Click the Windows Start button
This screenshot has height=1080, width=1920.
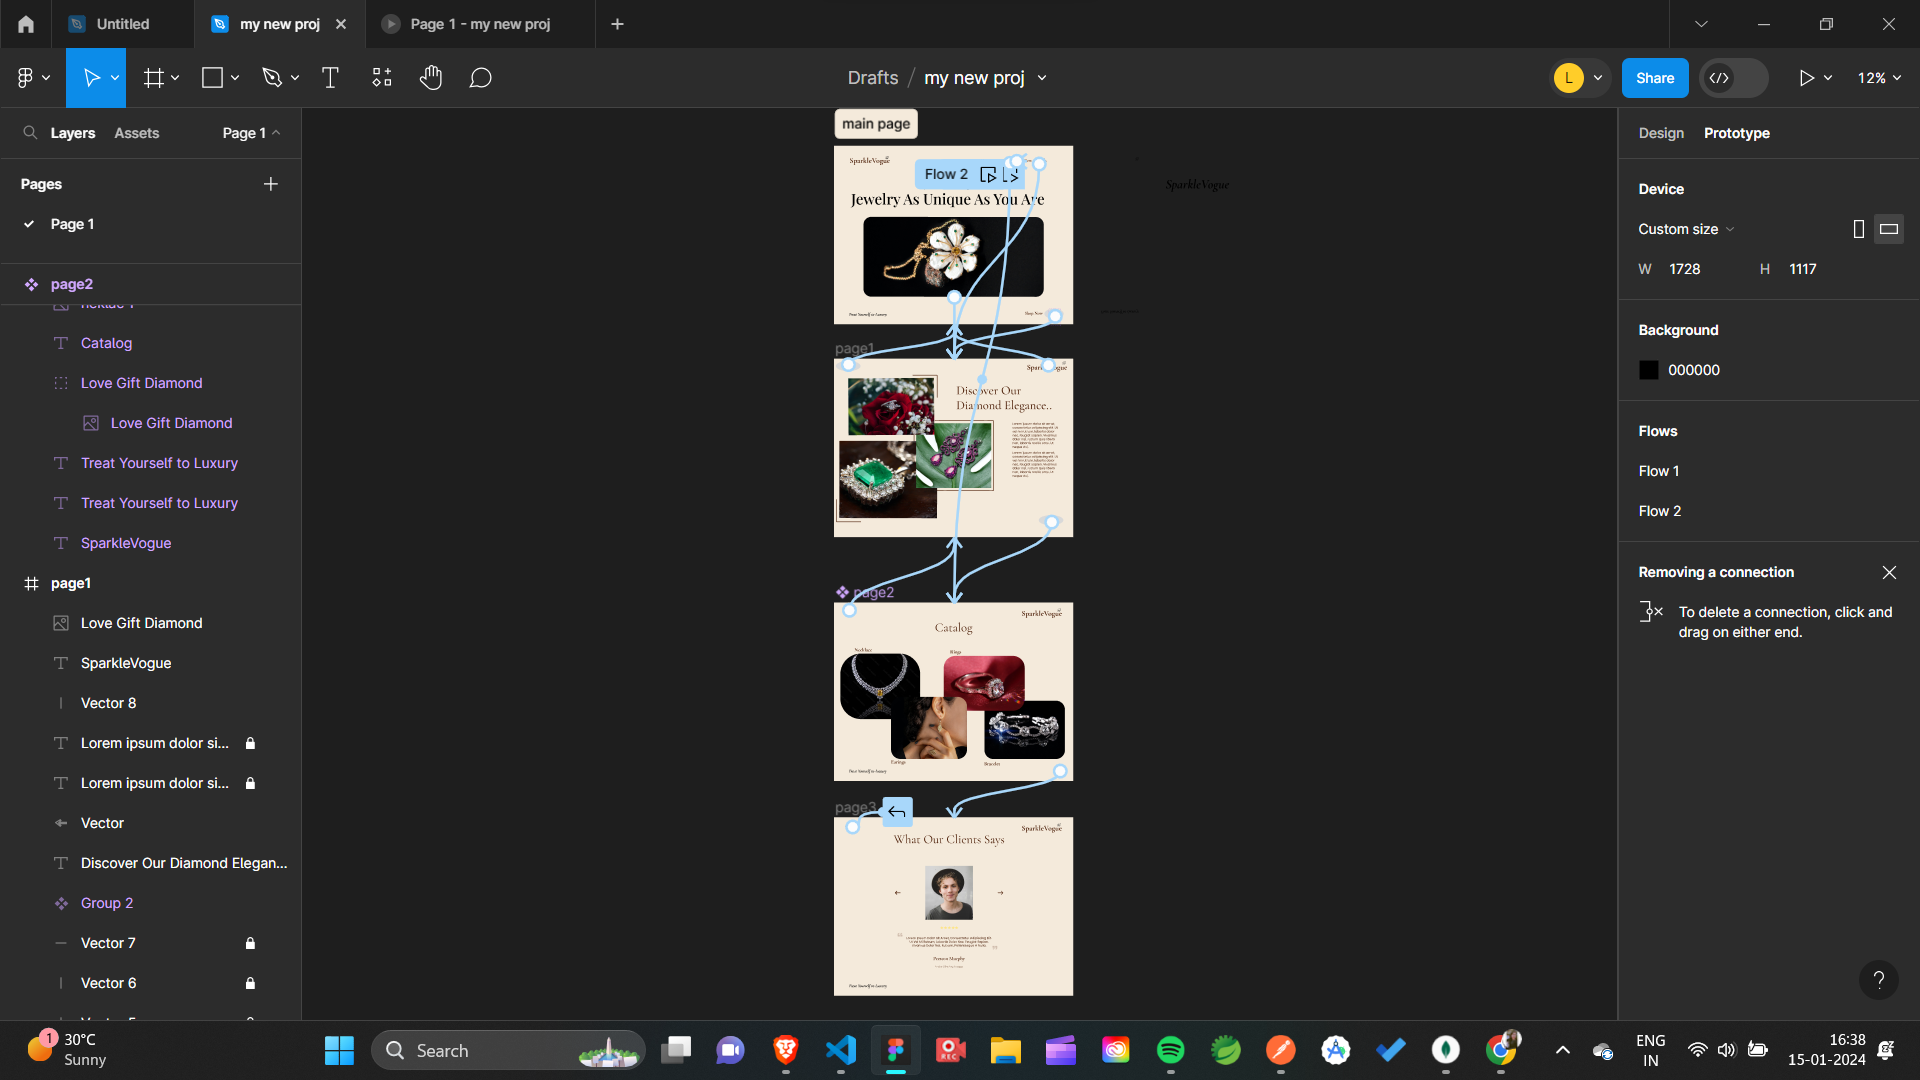pyautogui.click(x=339, y=1050)
